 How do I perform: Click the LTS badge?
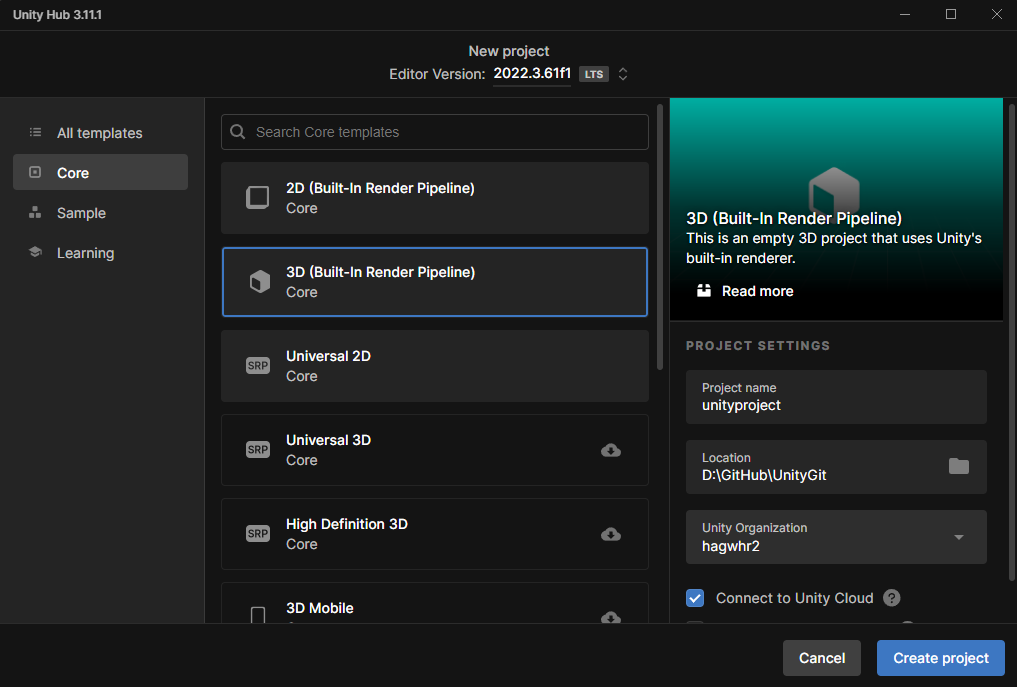(593, 74)
